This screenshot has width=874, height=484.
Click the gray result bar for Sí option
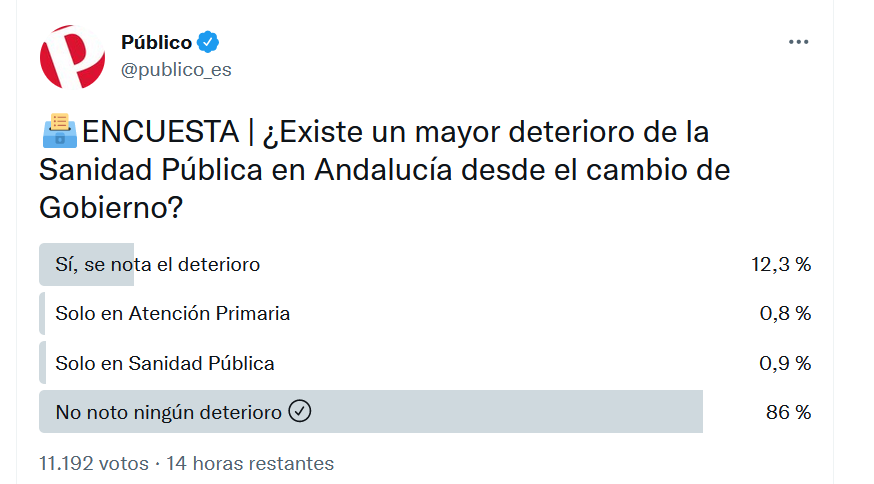(x=86, y=264)
